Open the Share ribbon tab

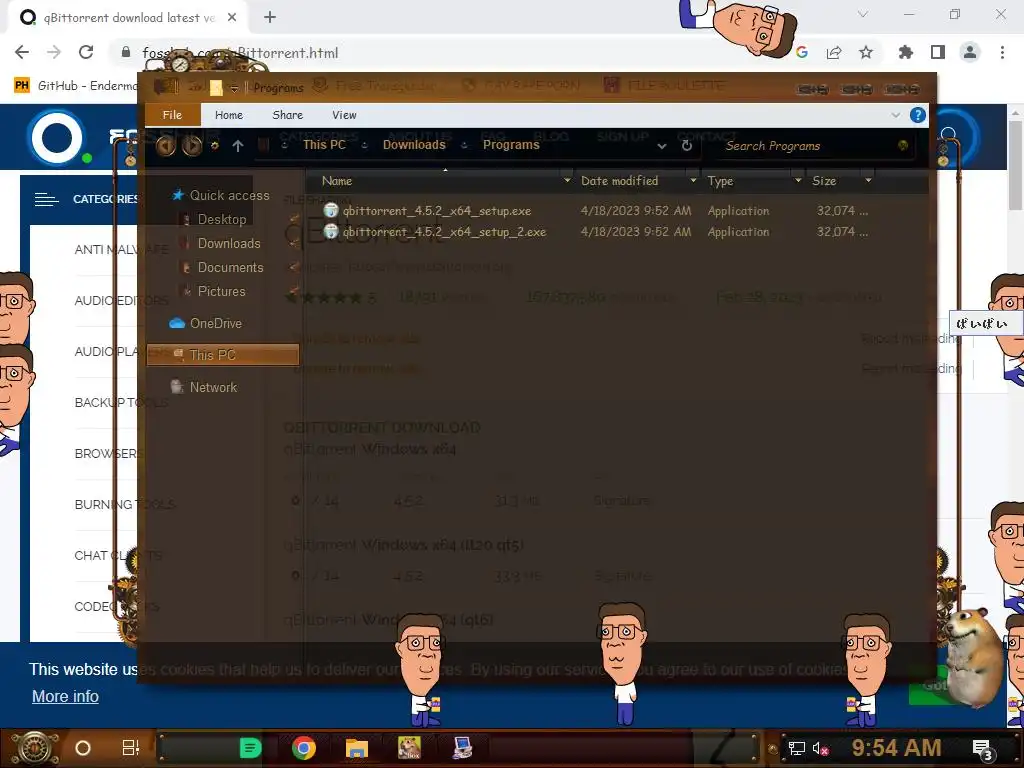[287, 115]
